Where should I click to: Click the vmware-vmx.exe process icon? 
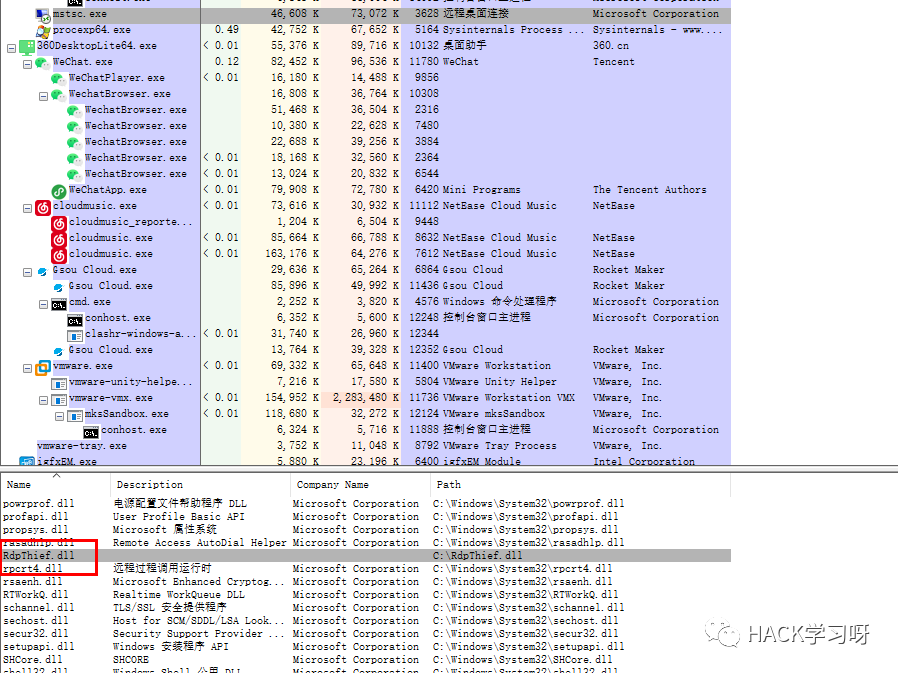(x=59, y=400)
